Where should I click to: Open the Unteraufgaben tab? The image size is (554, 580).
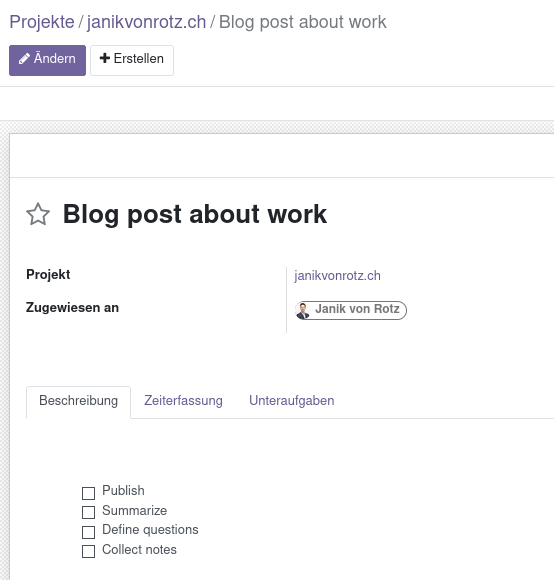(292, 401)
